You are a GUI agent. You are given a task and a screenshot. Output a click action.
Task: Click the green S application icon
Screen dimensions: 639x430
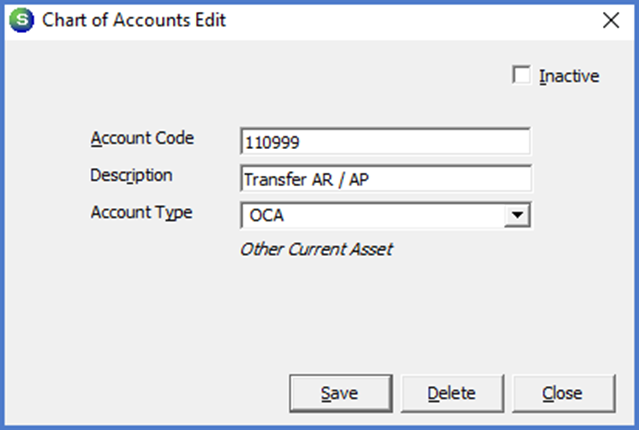point(21,20)
